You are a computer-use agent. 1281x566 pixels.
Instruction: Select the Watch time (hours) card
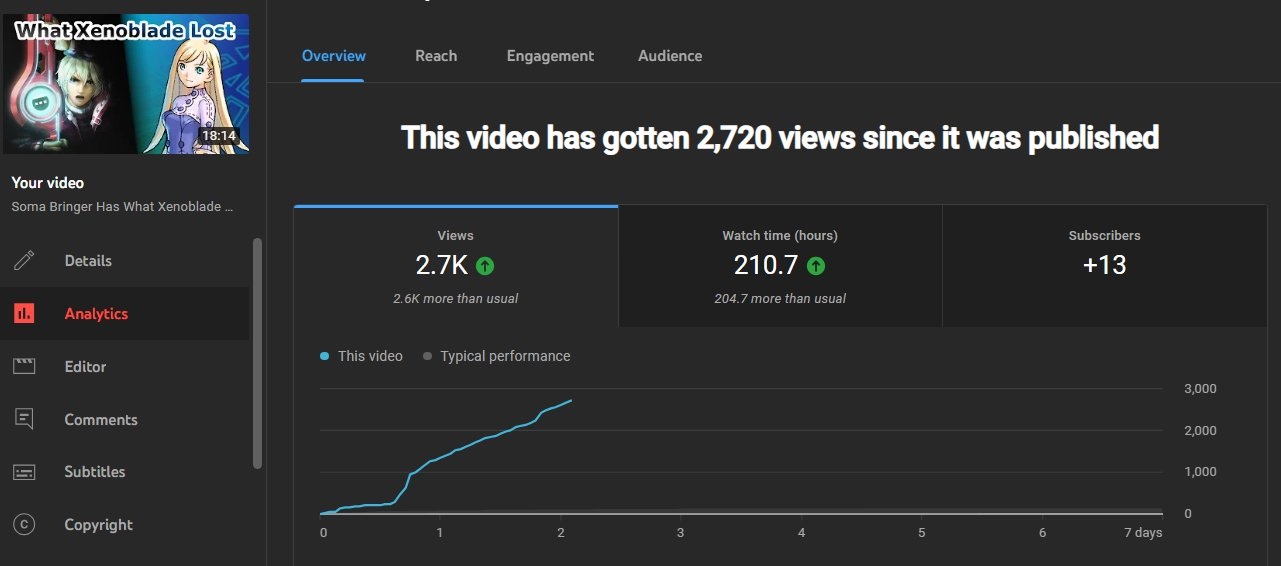[780, 266]
